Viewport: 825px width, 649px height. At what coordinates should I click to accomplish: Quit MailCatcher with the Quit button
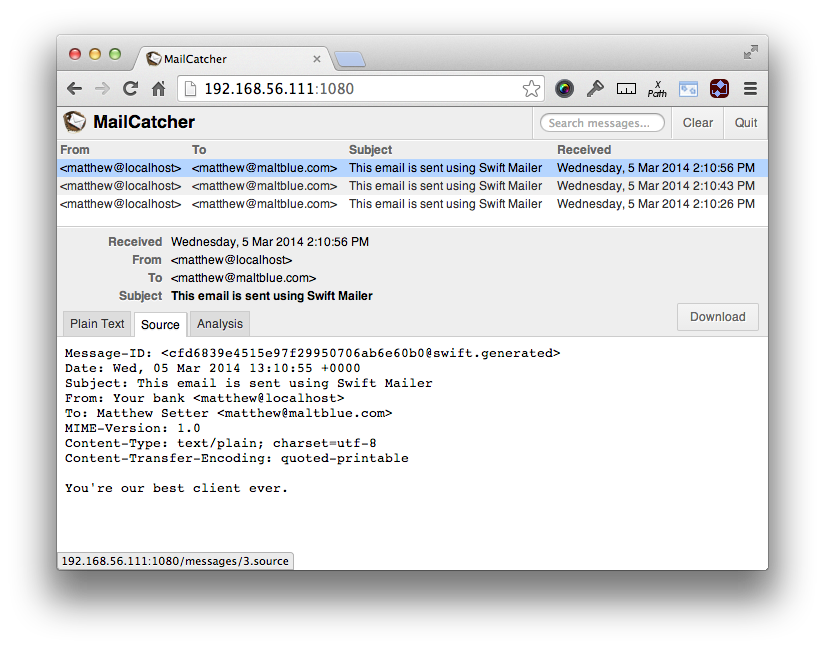[746, 123]
